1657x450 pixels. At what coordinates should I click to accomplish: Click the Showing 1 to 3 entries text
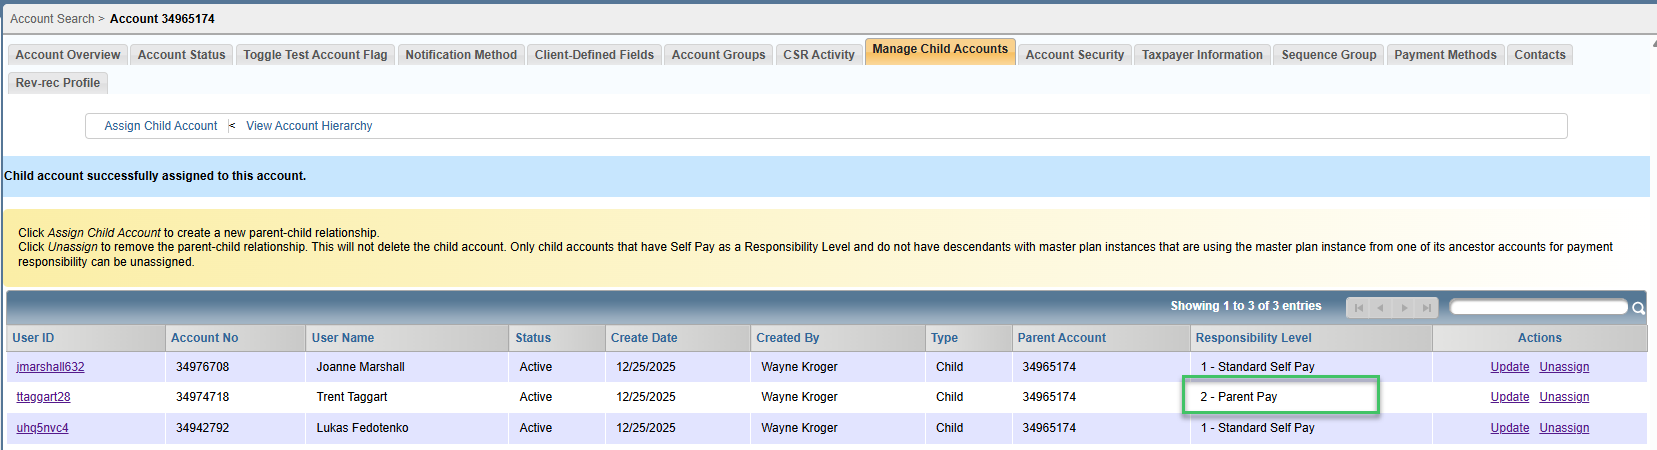click(1246, 306)
